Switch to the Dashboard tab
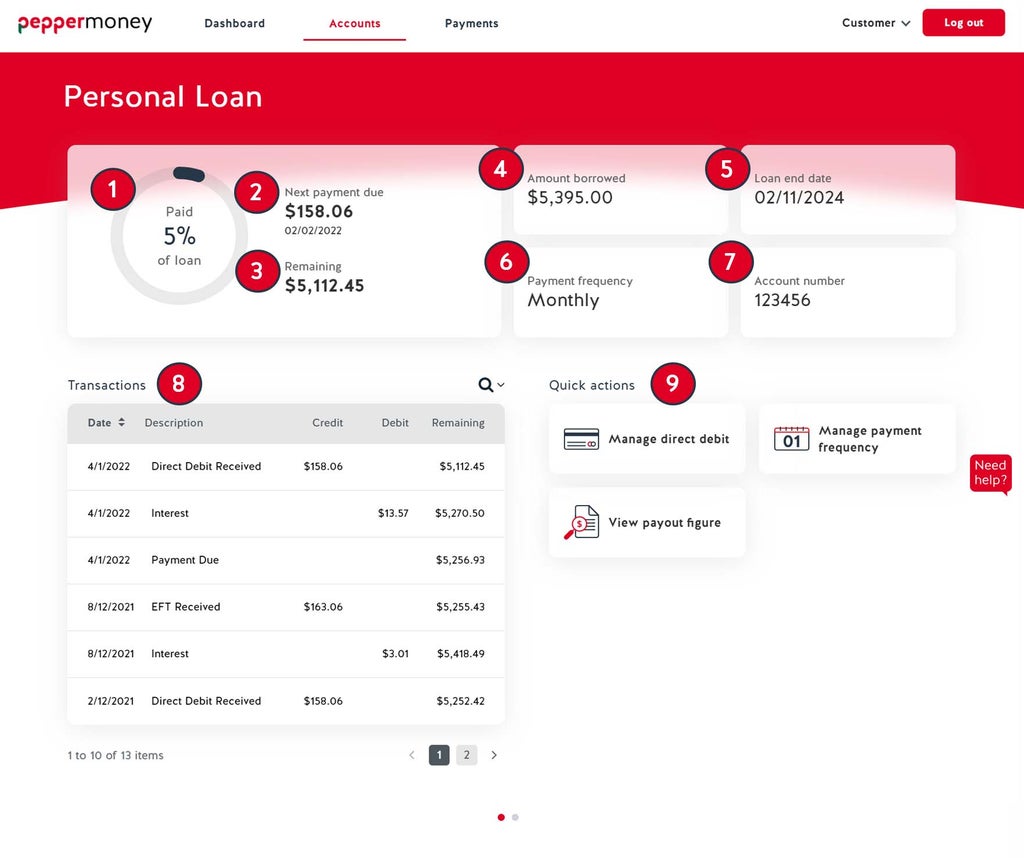This screenshot has height=858, width=1024. pos(234,23)
